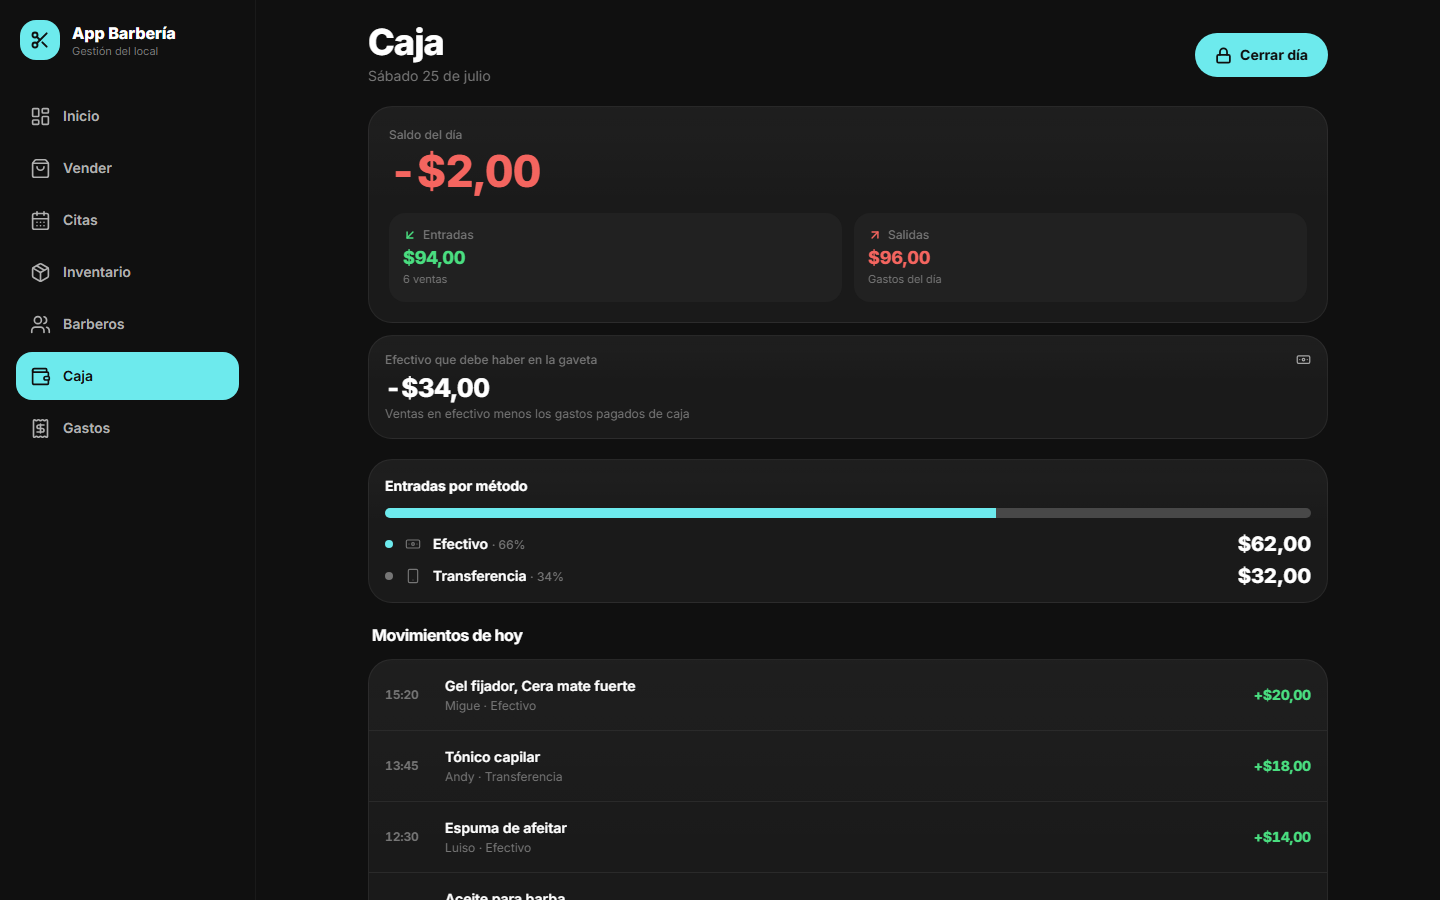Viewport: 1440px width, 900px height.
Task: Click the banknote icon in the gaveta card
Action: 1303,360
